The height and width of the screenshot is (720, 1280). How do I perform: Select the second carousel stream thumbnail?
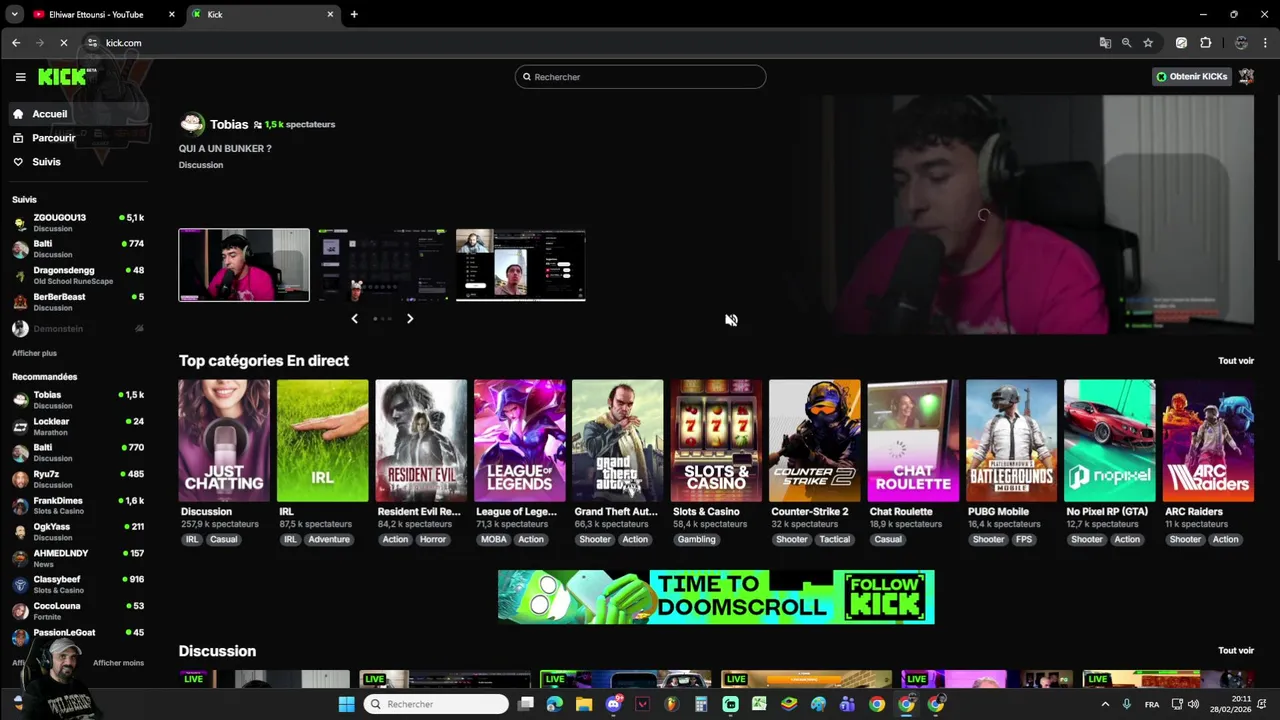coord(383,265)
